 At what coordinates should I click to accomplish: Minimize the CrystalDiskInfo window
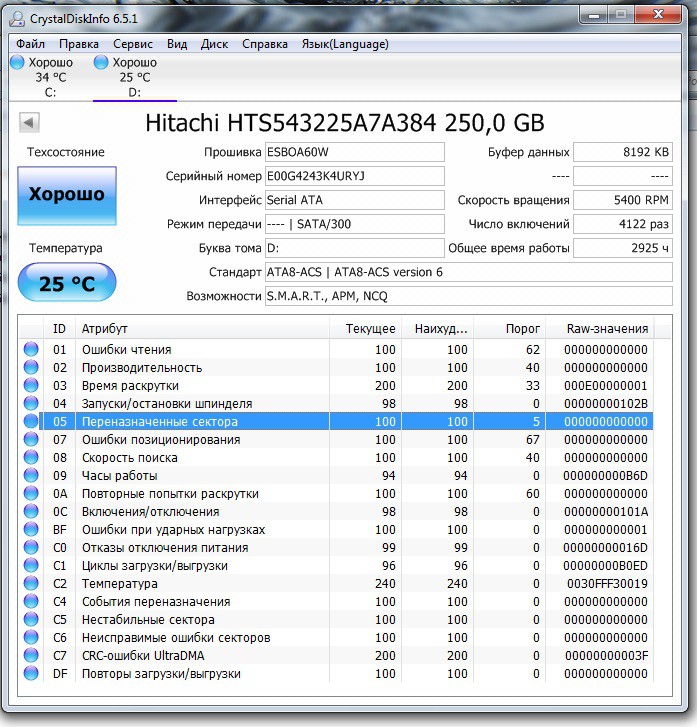pos(594,15)
